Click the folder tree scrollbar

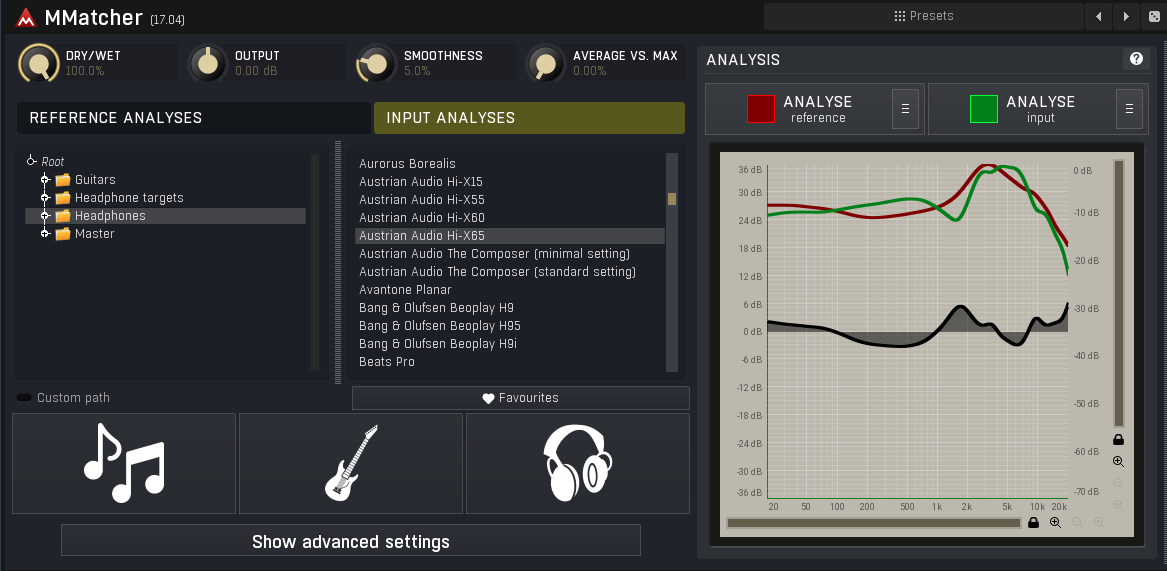(x=315, y=261)
